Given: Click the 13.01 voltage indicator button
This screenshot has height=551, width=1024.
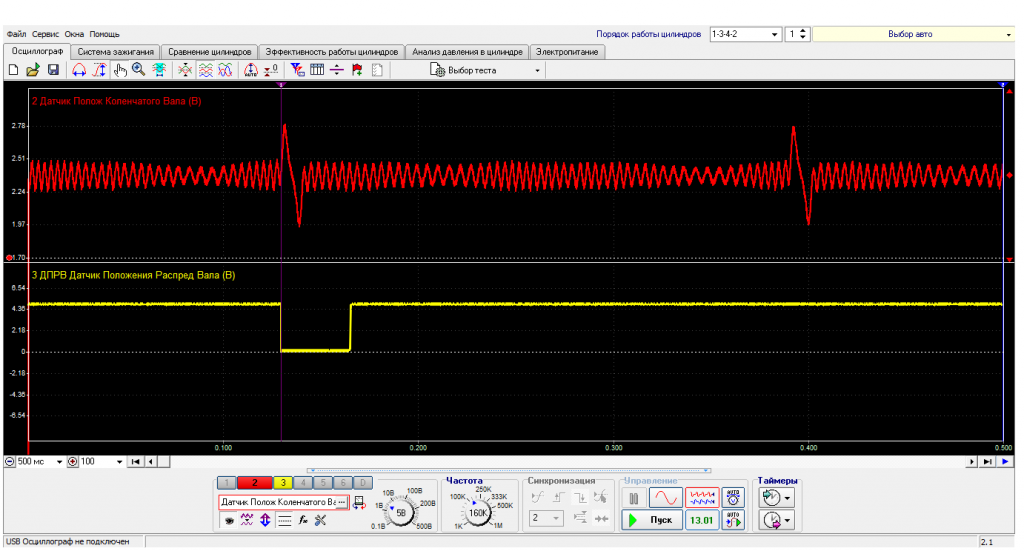Looking at the screenshot, I should pyautogui.click(x=701, y=520).
